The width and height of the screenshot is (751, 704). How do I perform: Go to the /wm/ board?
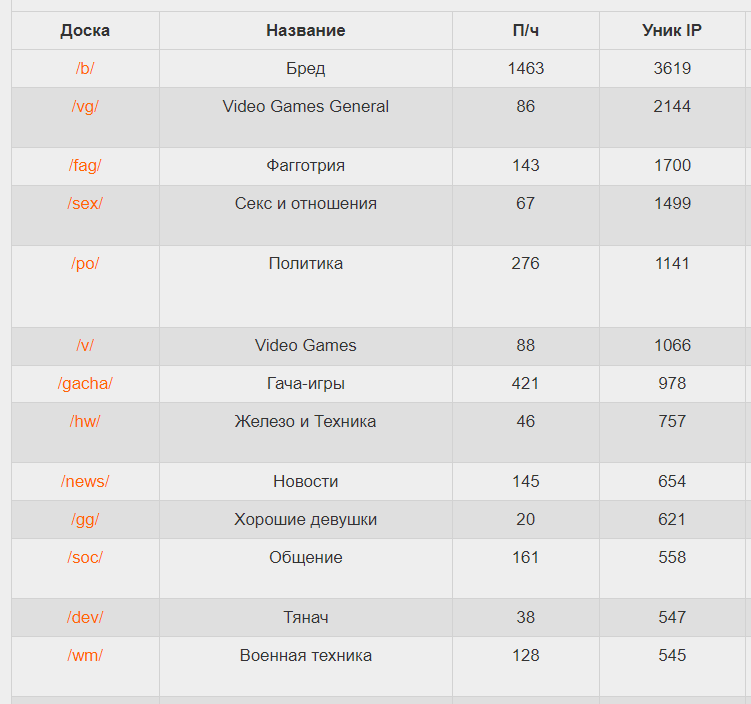(85, 656)
